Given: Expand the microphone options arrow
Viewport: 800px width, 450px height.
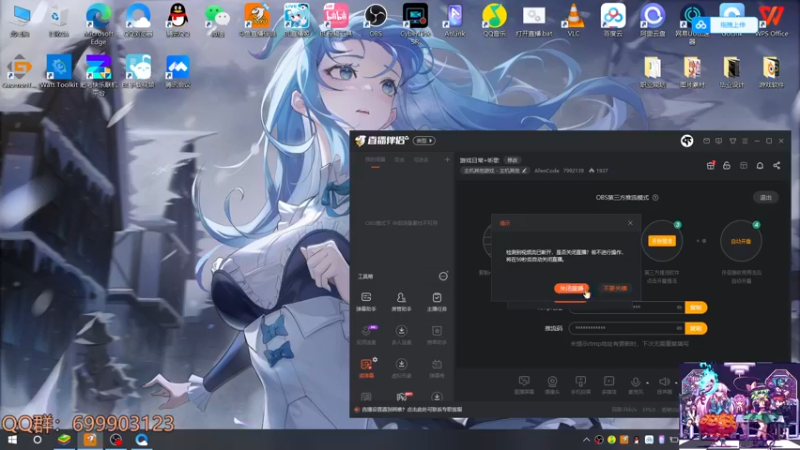Looking at the screenshot, I should 647,383.
